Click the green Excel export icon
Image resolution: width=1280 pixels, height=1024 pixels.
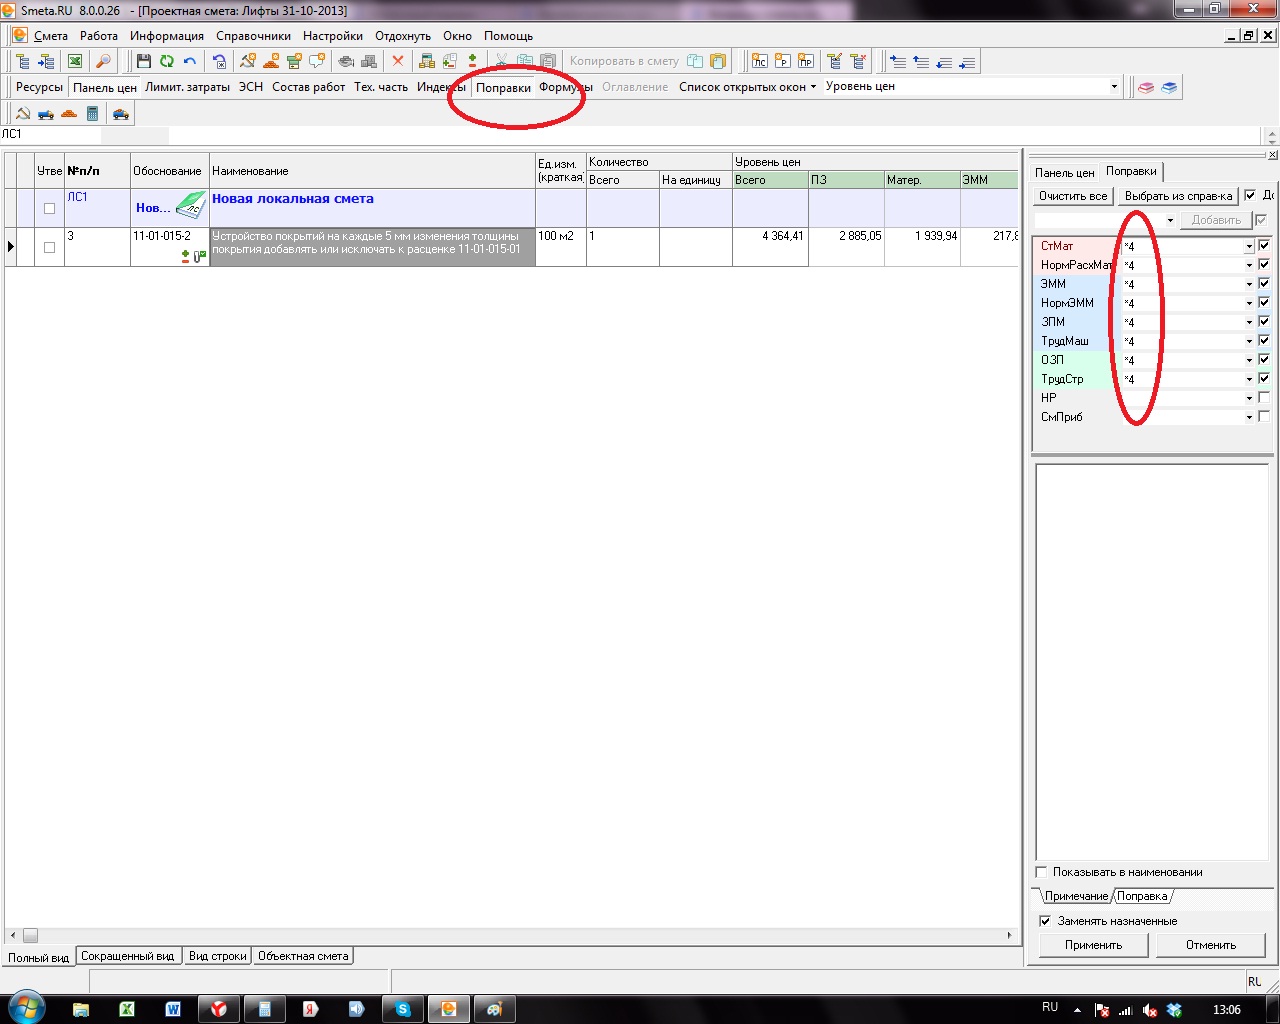75,62
